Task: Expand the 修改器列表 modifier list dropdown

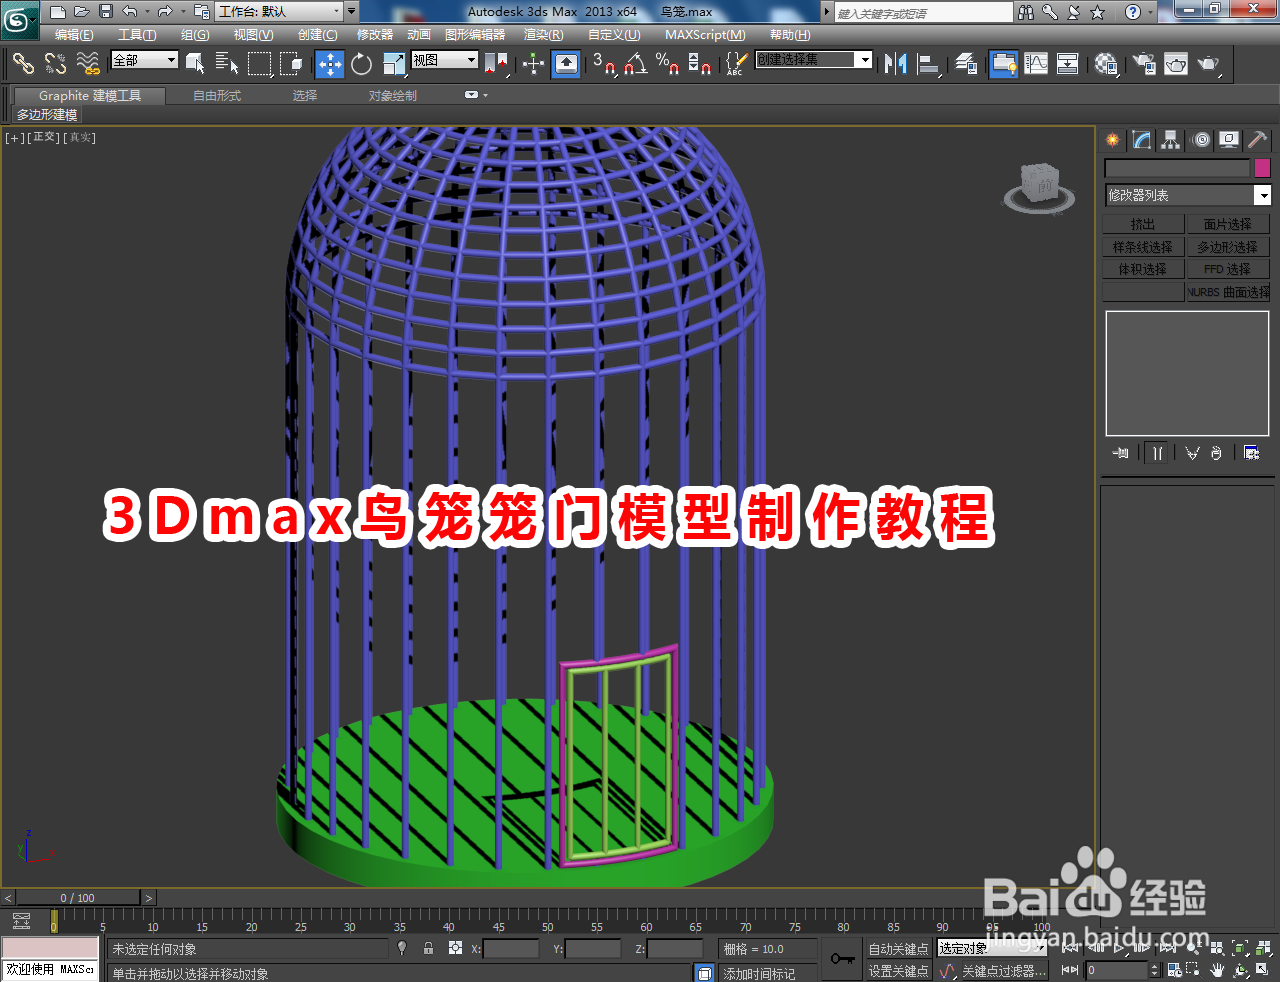Action: pos(1187,195)
